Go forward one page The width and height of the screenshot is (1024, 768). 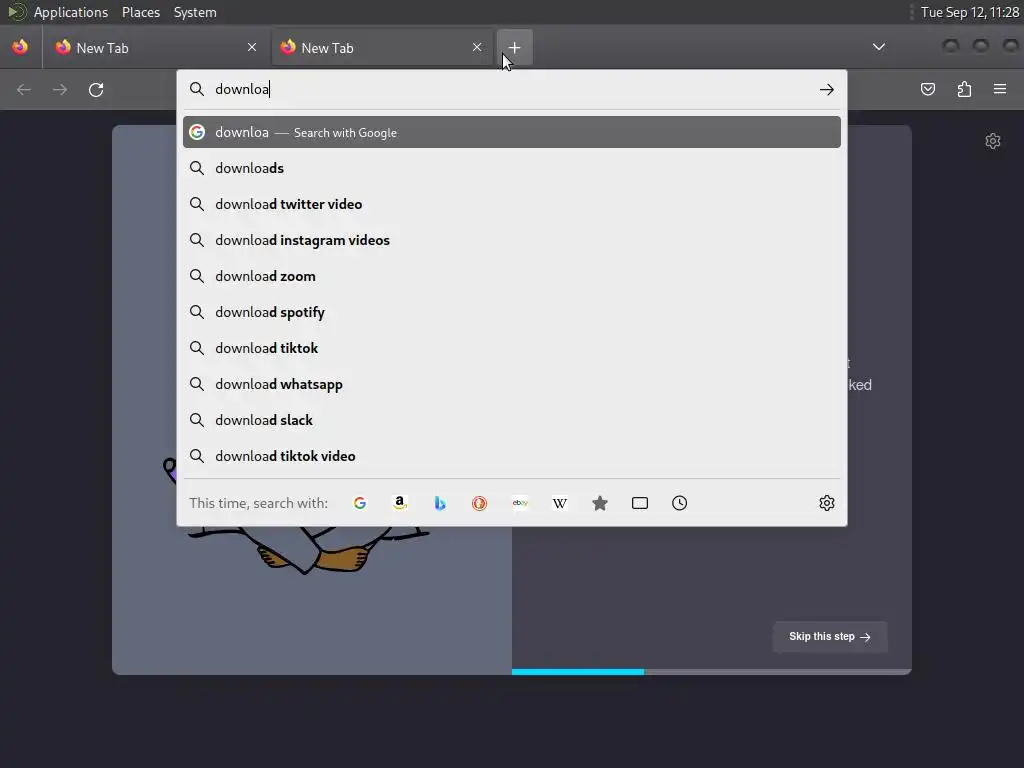point(60,89)
